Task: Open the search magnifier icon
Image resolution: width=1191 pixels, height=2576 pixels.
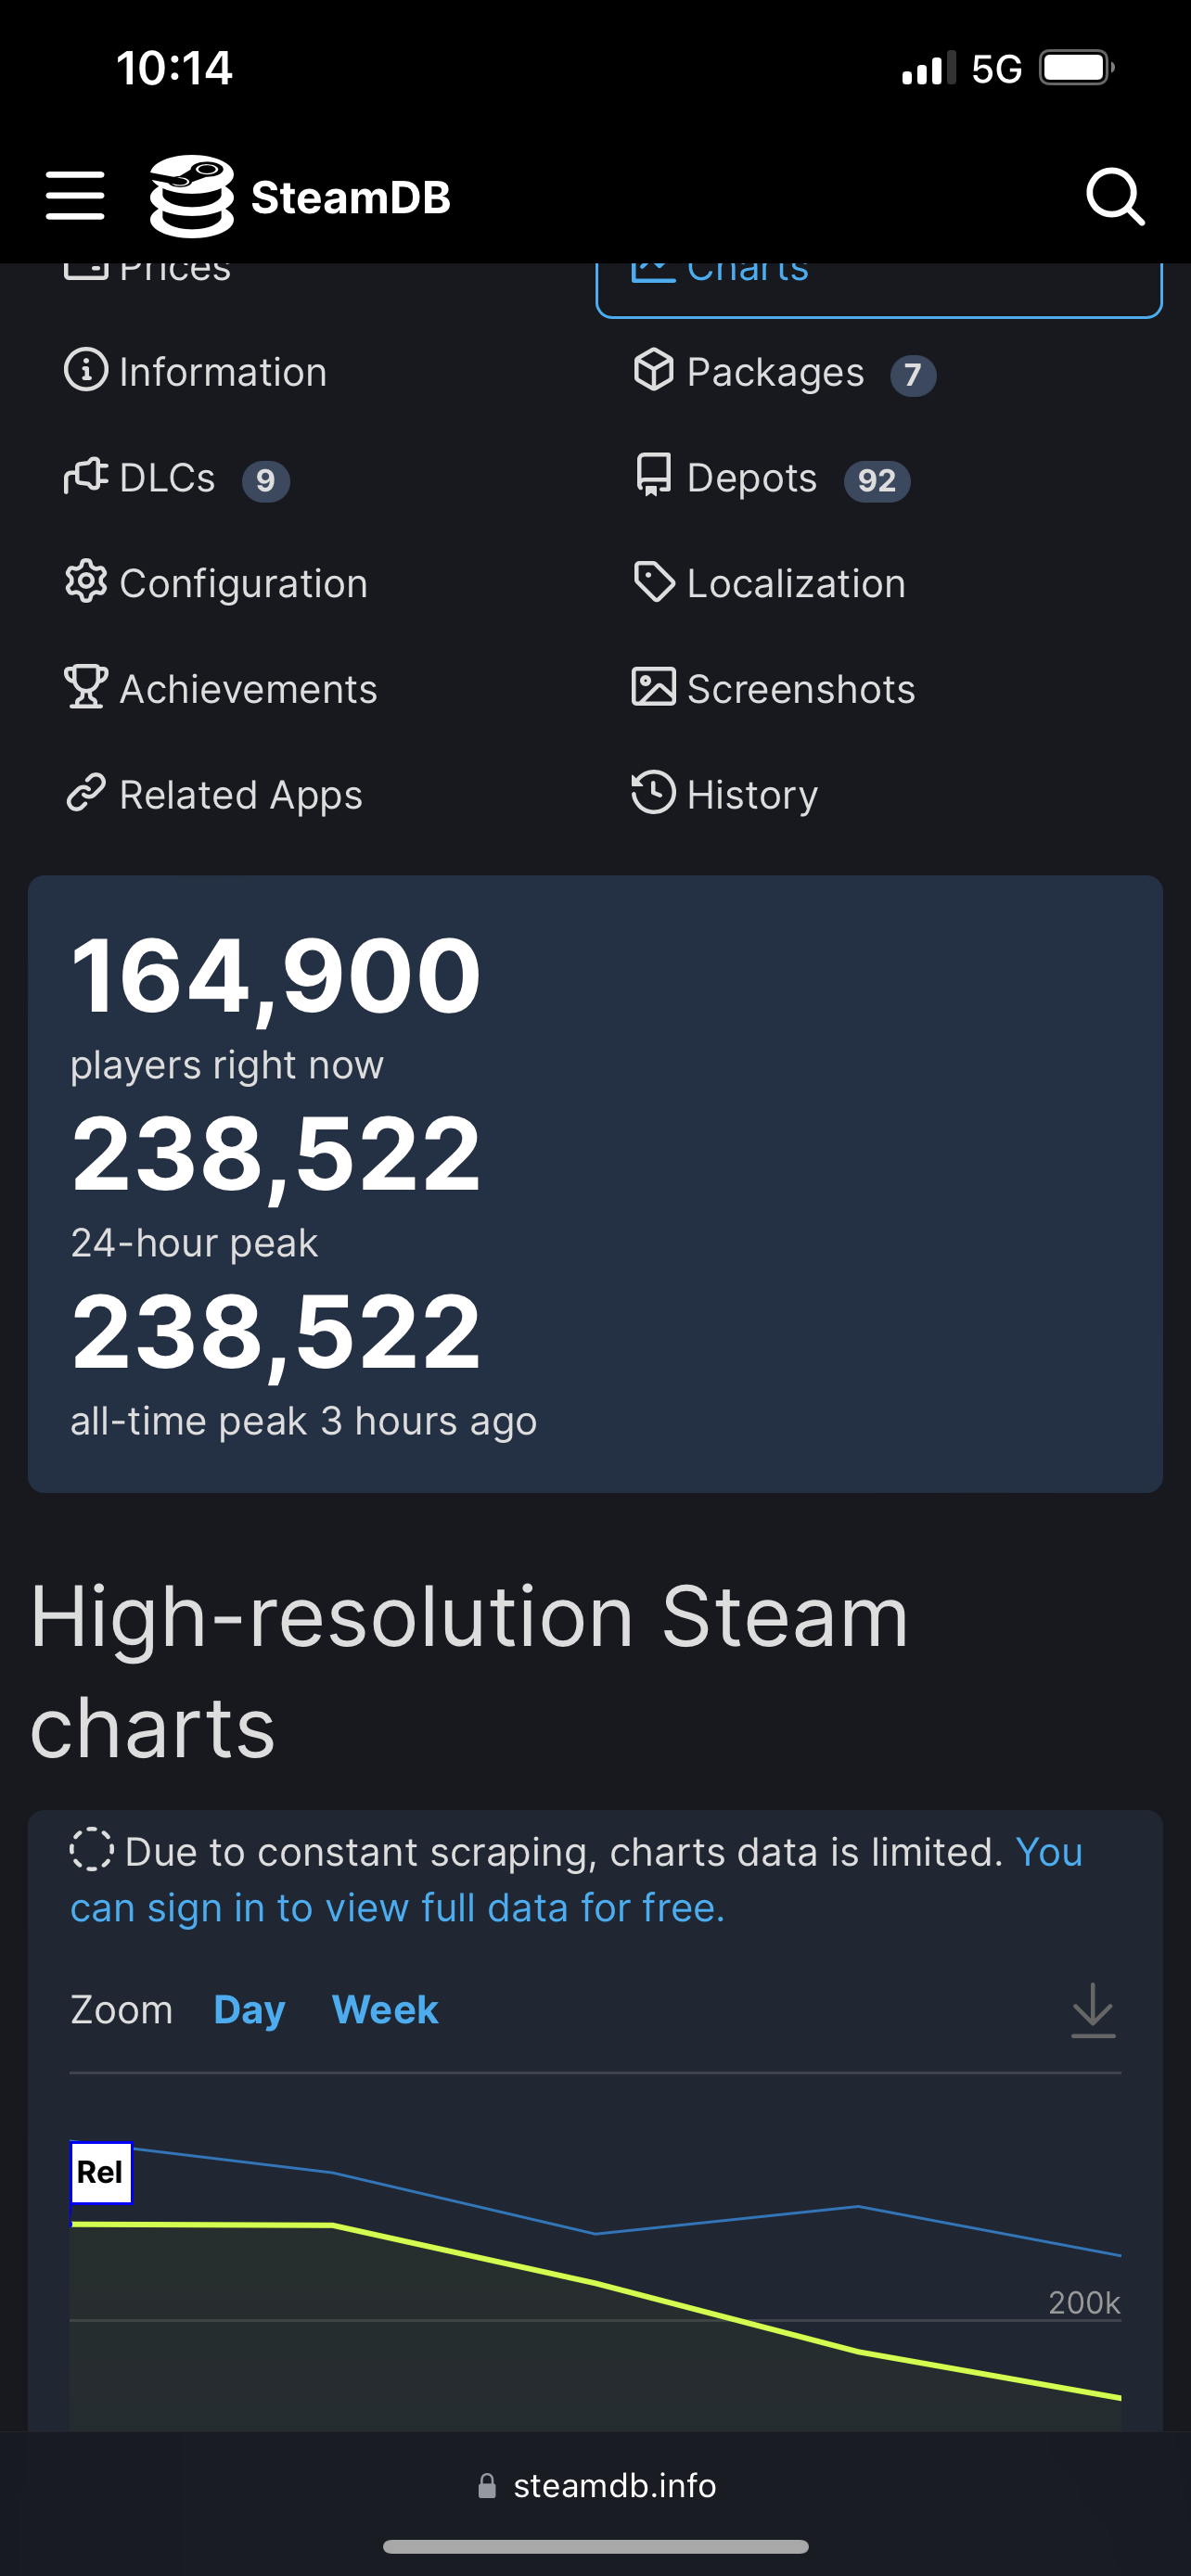Action: [1114, 196]
